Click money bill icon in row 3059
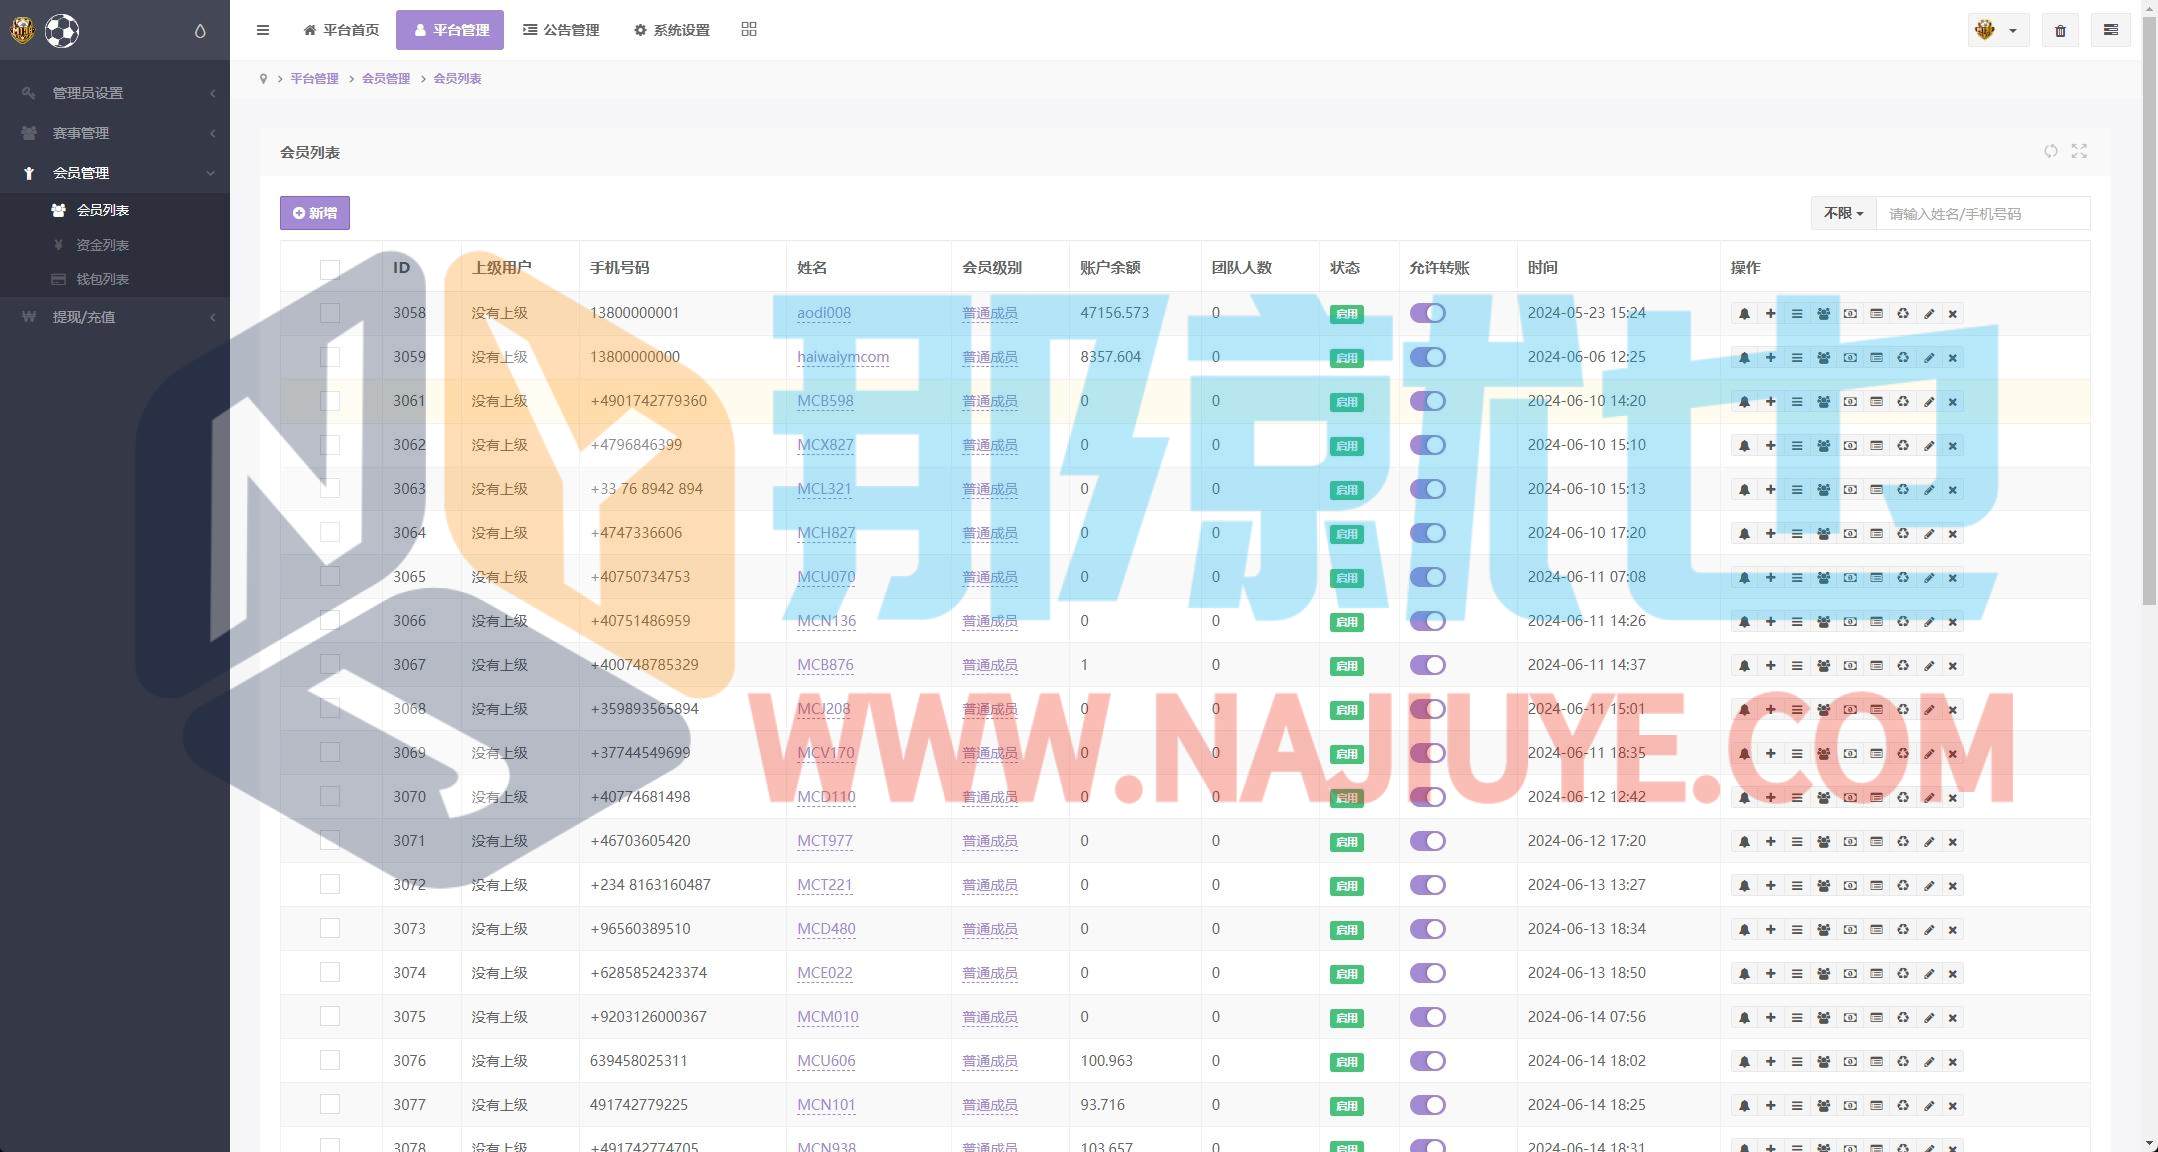 1850,358
